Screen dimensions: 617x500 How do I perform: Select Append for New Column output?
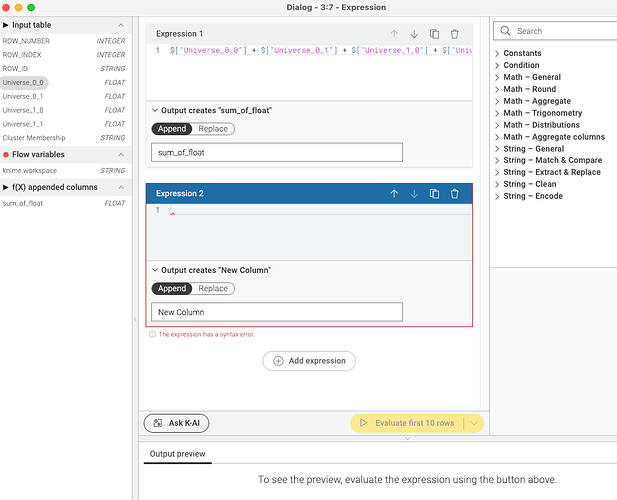coord(172,288)
